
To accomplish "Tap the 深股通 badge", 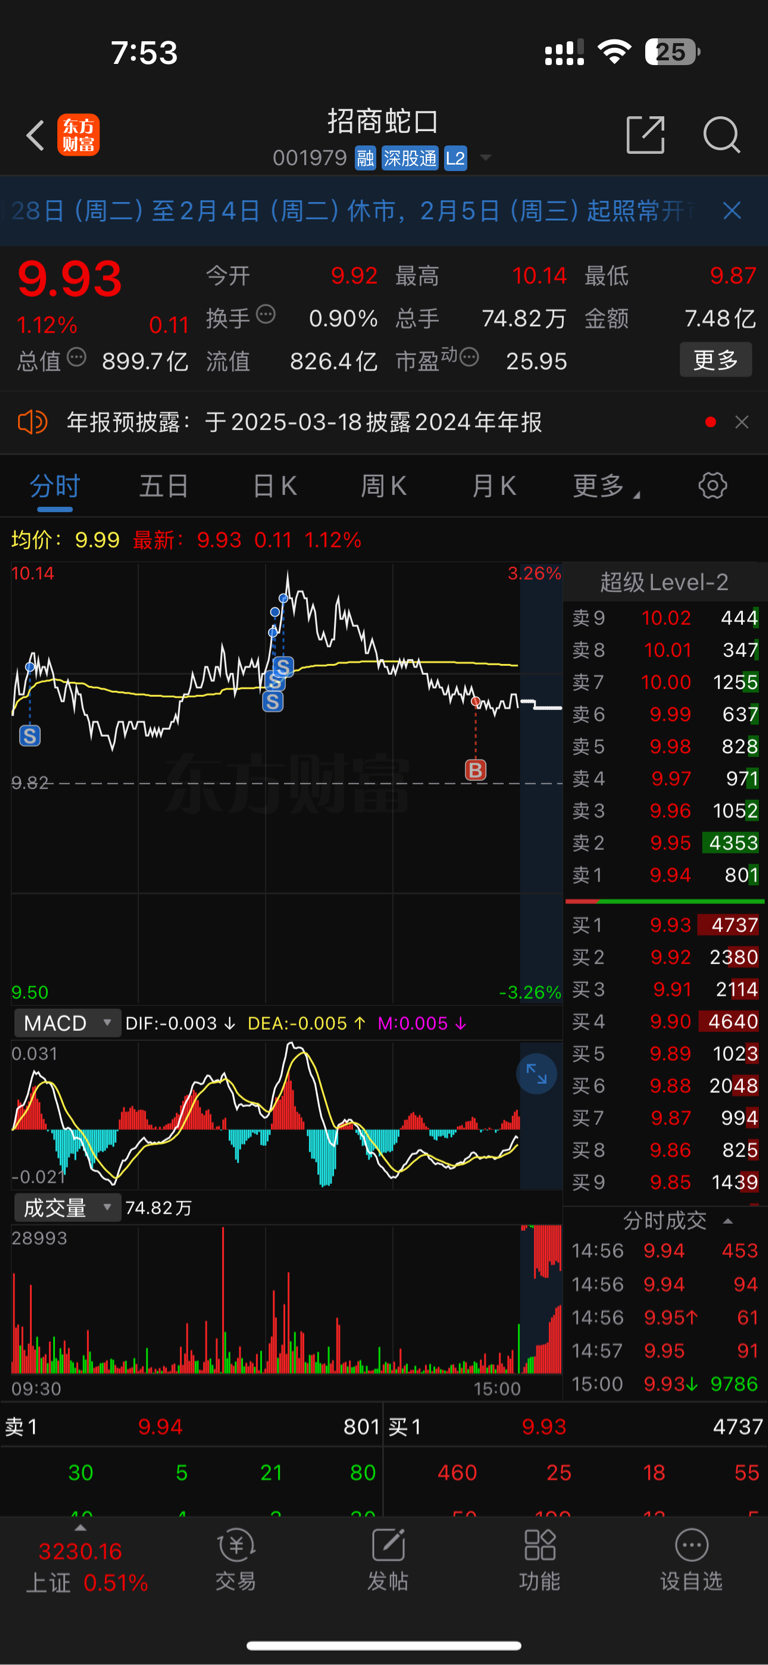I will (x=410, y=158).
